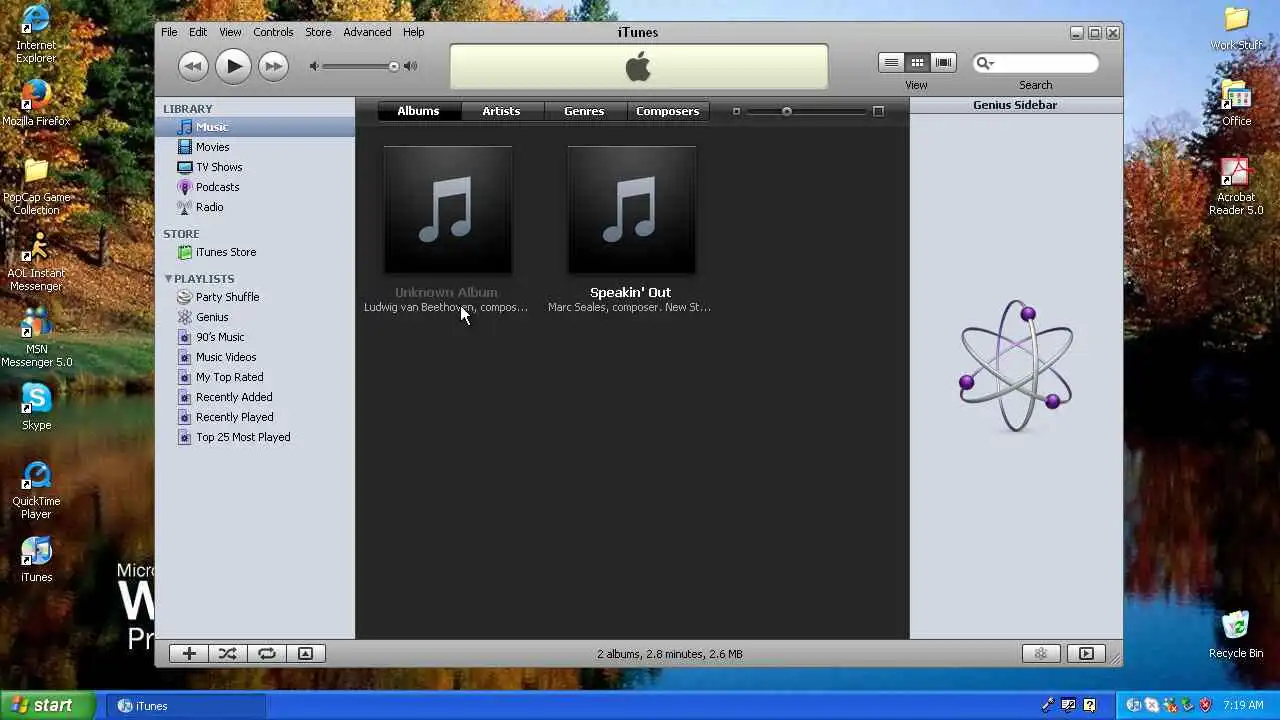Image resolution: width=1280 pixels, height=720 pixels.
Task: Skip forward with the Next track button
Action: (x=273, y=66)
